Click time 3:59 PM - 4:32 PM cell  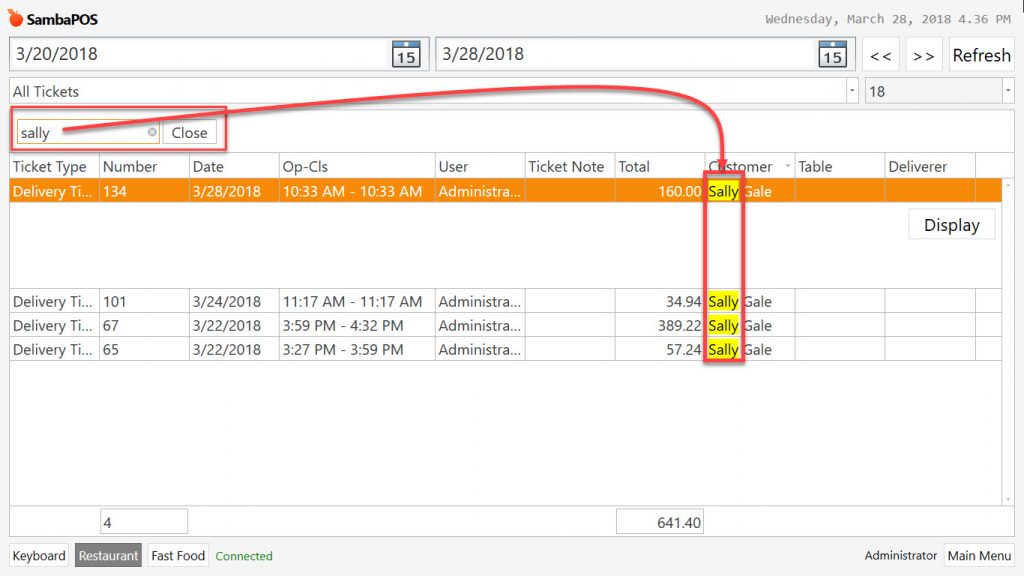click(x=357, y=325)
